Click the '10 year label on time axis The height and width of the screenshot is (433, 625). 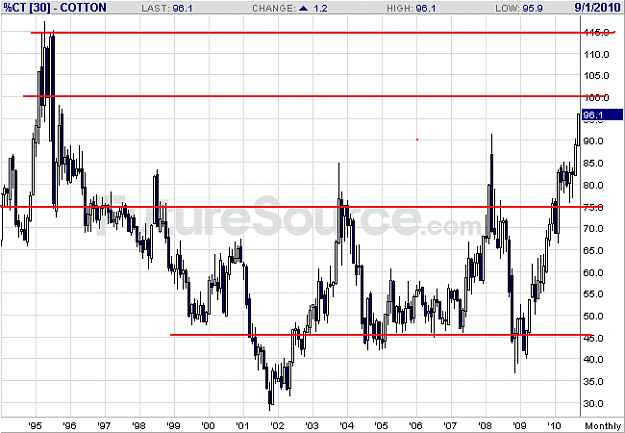coord(554,425)
